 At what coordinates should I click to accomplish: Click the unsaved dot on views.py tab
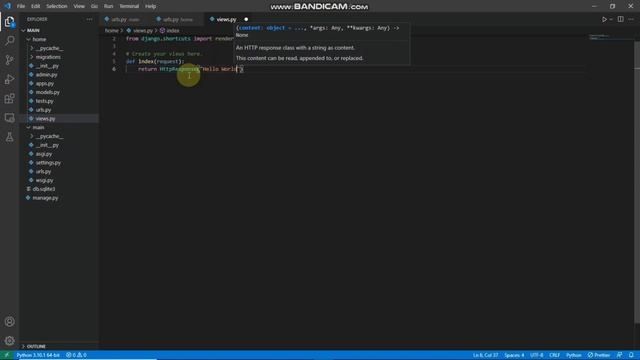[x=246, y=19]
